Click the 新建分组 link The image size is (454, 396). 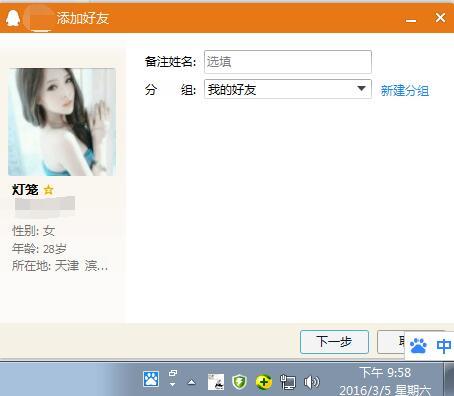(405, 90)
